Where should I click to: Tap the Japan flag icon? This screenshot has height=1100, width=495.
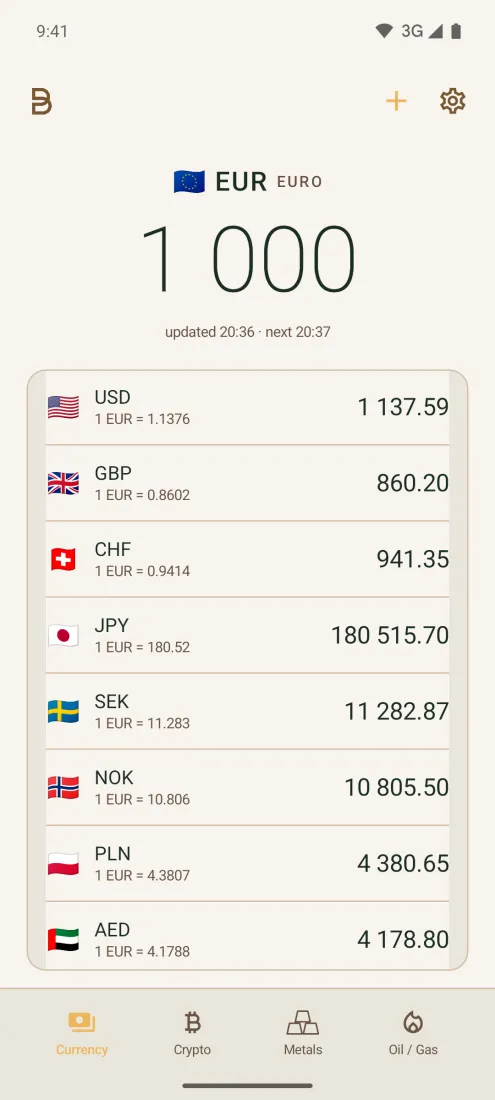click(63, 636)
